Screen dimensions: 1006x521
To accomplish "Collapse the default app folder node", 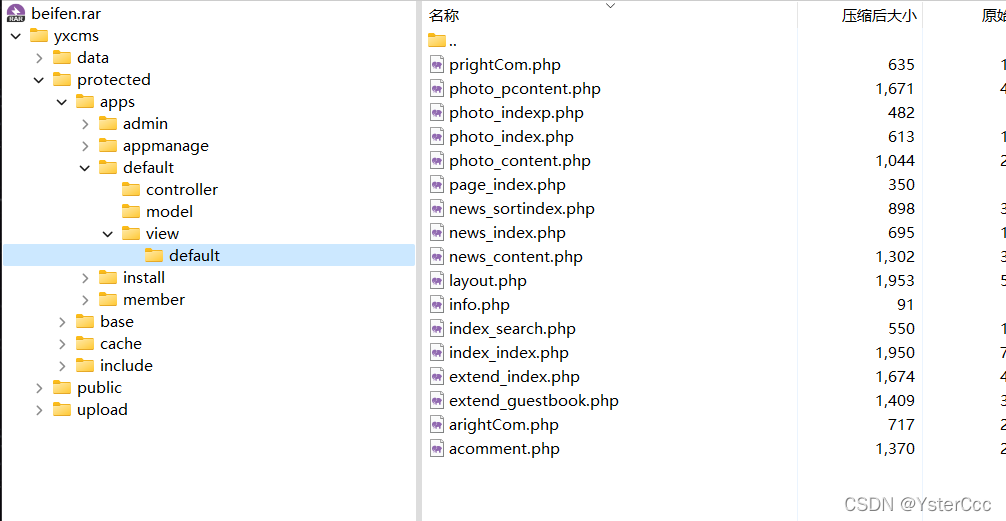I will pos(85,168).
